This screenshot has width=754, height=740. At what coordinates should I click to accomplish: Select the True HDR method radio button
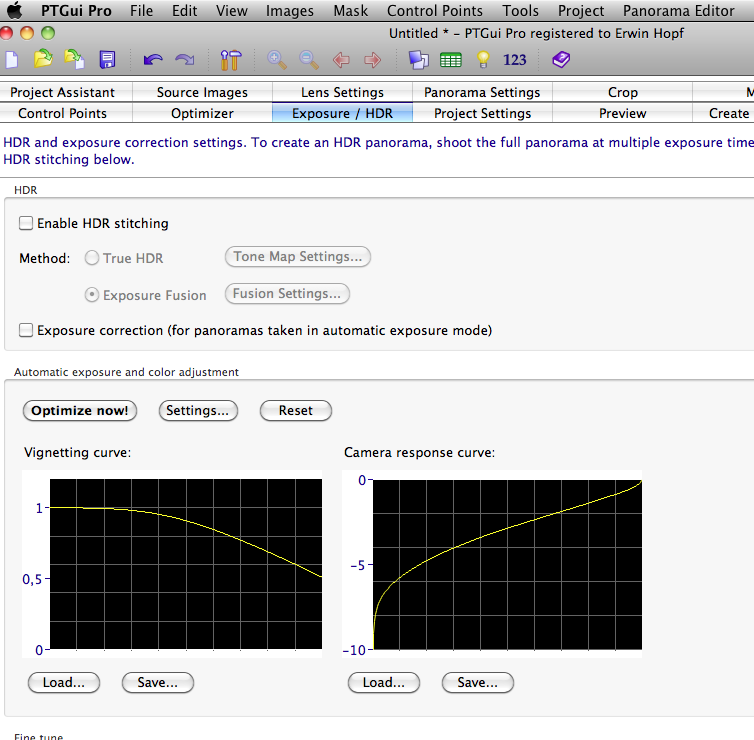click(x=92, y=258)
